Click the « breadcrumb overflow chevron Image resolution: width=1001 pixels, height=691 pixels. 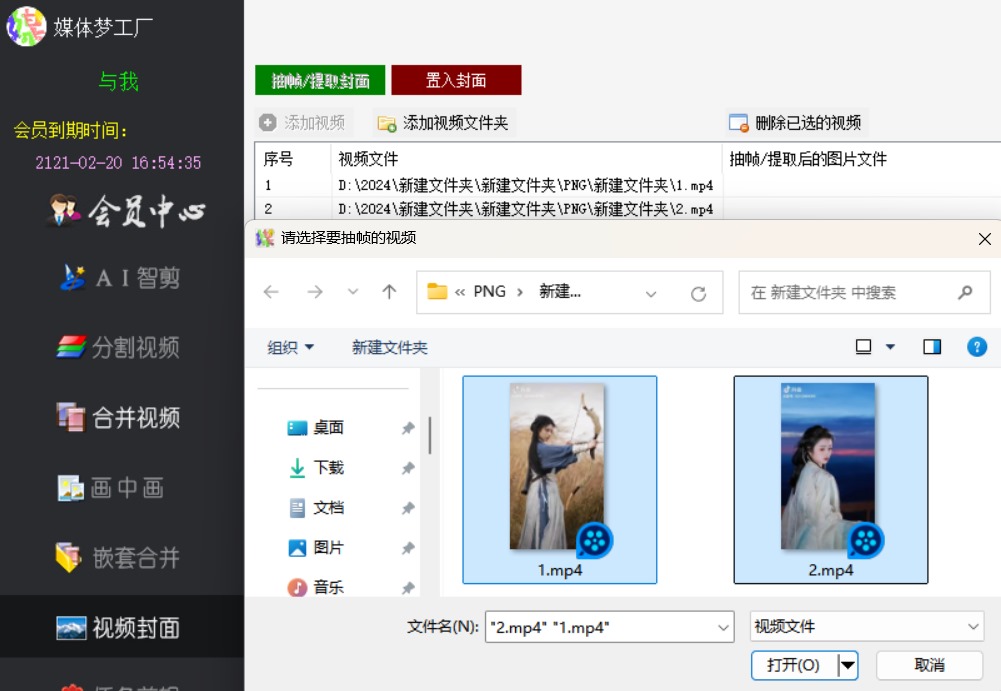[460, 292]
